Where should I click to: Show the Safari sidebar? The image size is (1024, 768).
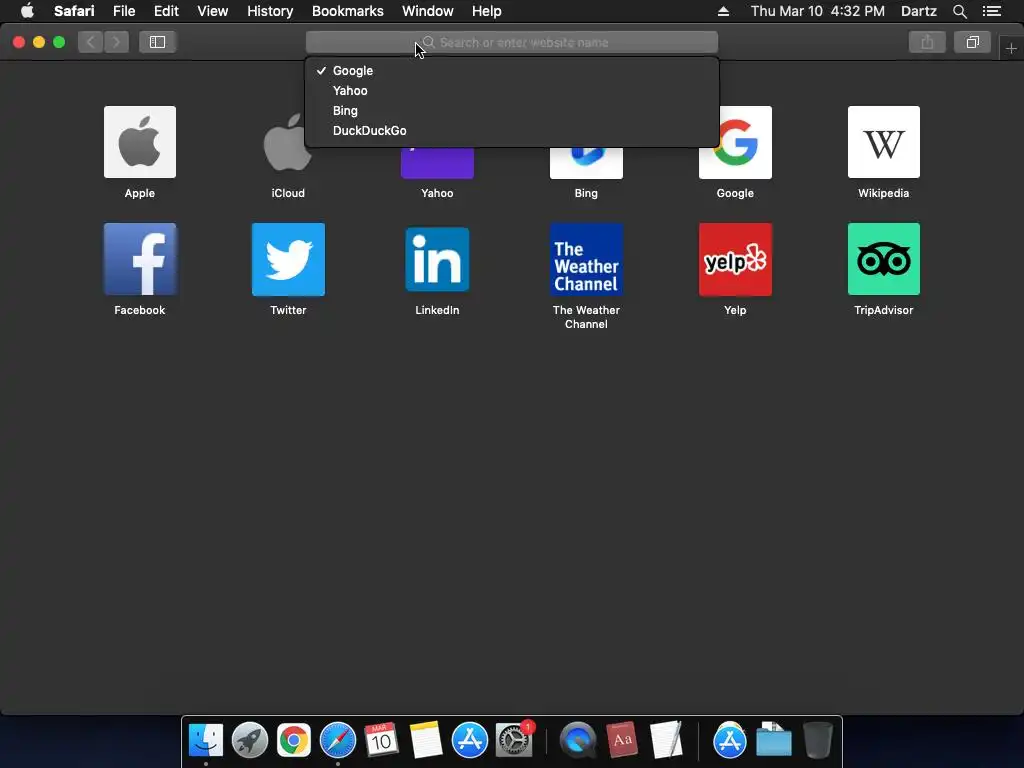click(157, 42)
